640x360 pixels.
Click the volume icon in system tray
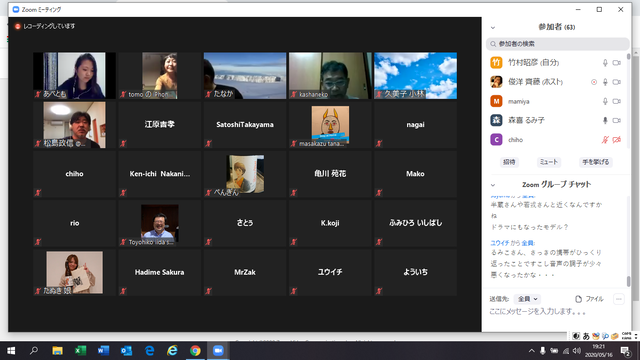(577, 351)
